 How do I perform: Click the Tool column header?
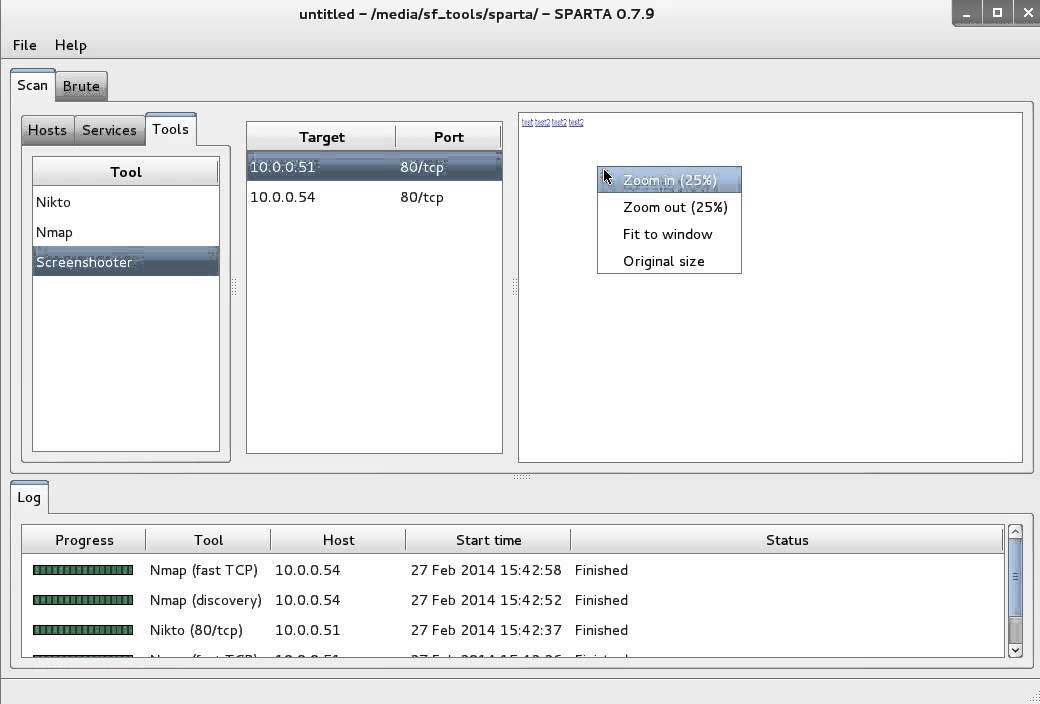pyautogui.click(x=125, y=172)
